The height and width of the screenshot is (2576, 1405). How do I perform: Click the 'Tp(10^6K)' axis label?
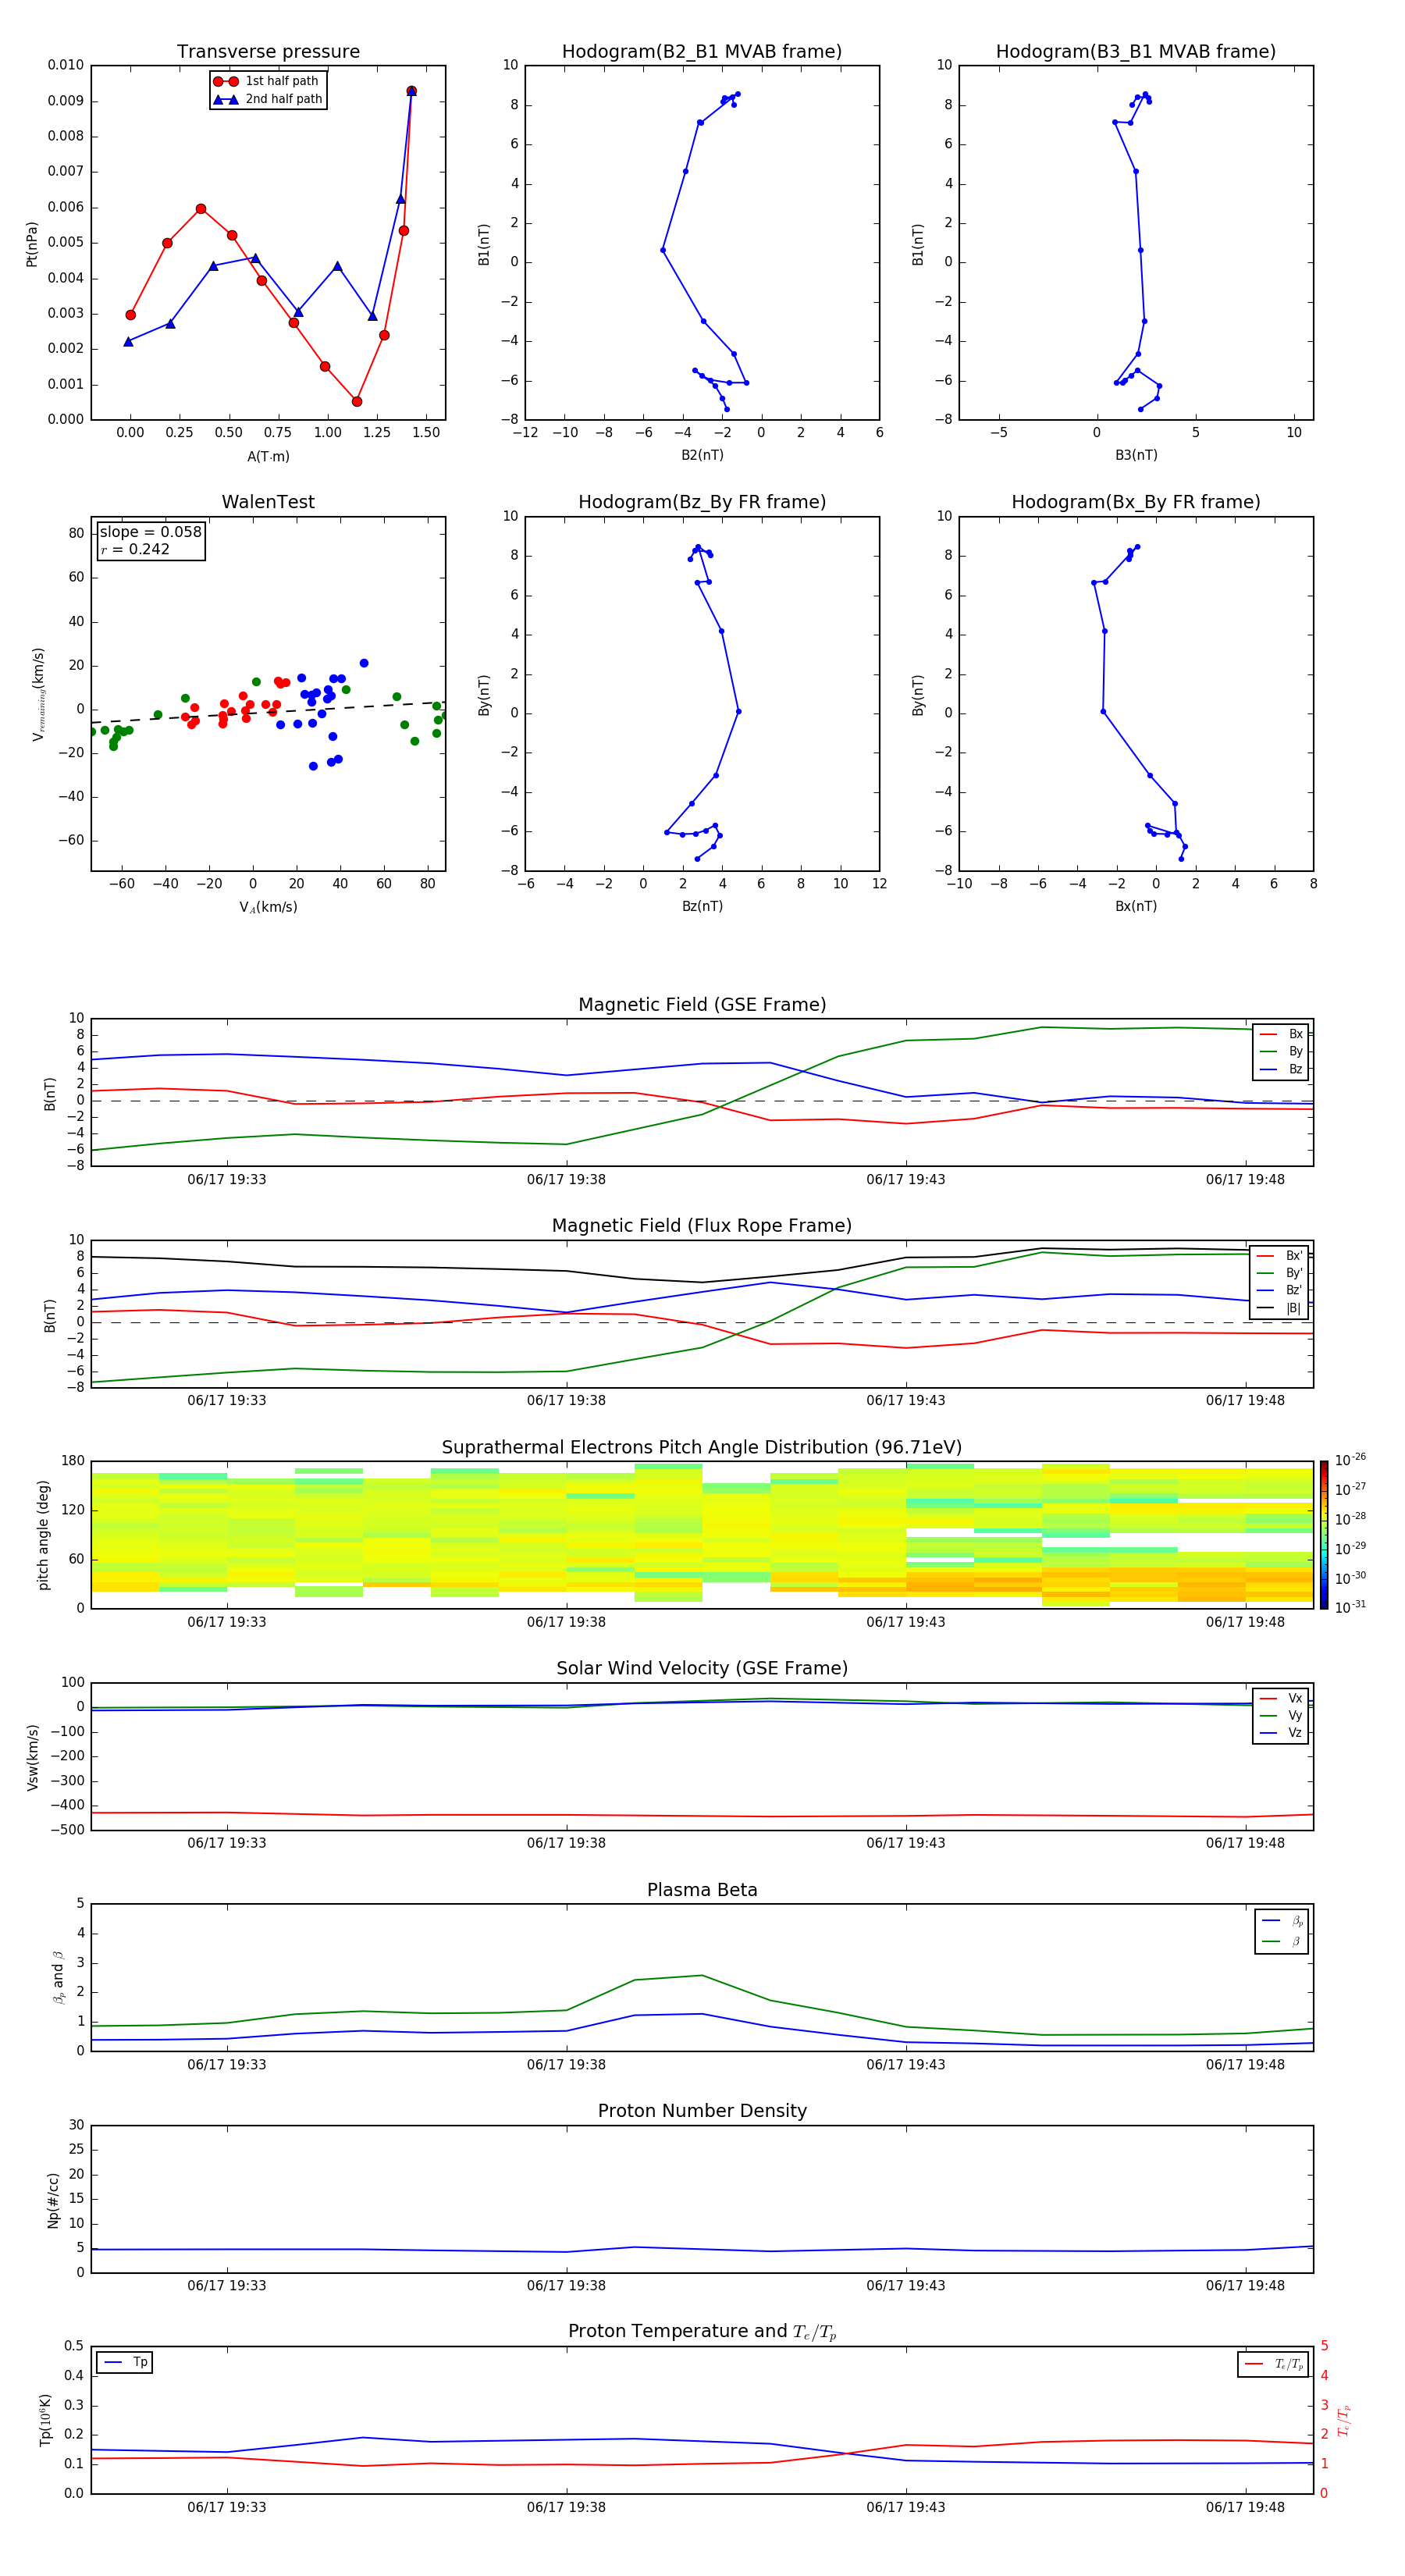tap(45, 2420)
